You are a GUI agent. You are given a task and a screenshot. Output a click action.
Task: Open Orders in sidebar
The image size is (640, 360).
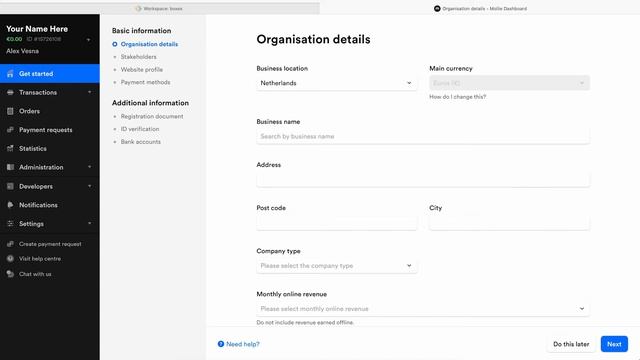click(50, 111)
